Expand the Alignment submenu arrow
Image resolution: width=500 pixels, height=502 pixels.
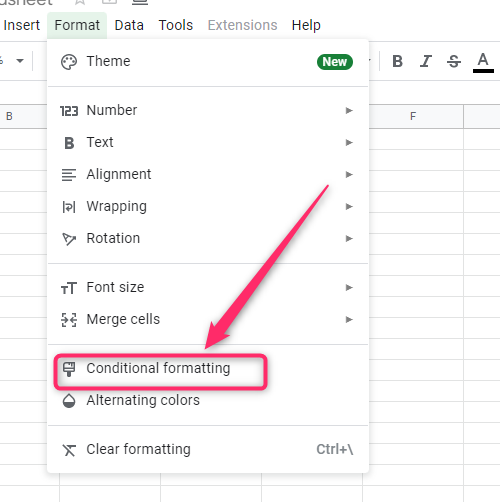coord(349,174)
